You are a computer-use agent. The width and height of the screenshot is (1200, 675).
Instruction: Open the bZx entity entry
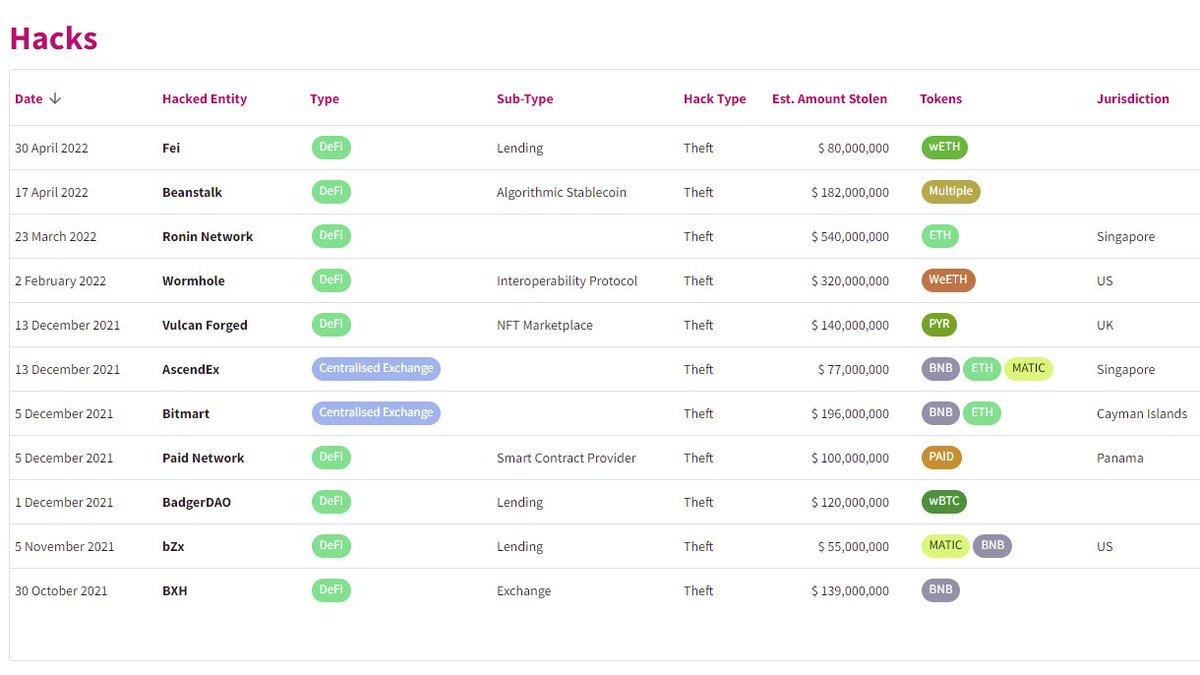pos(173,546)
